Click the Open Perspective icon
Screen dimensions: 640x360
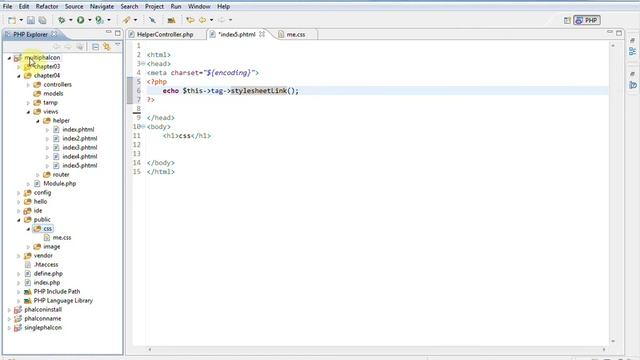pos(567,20)
